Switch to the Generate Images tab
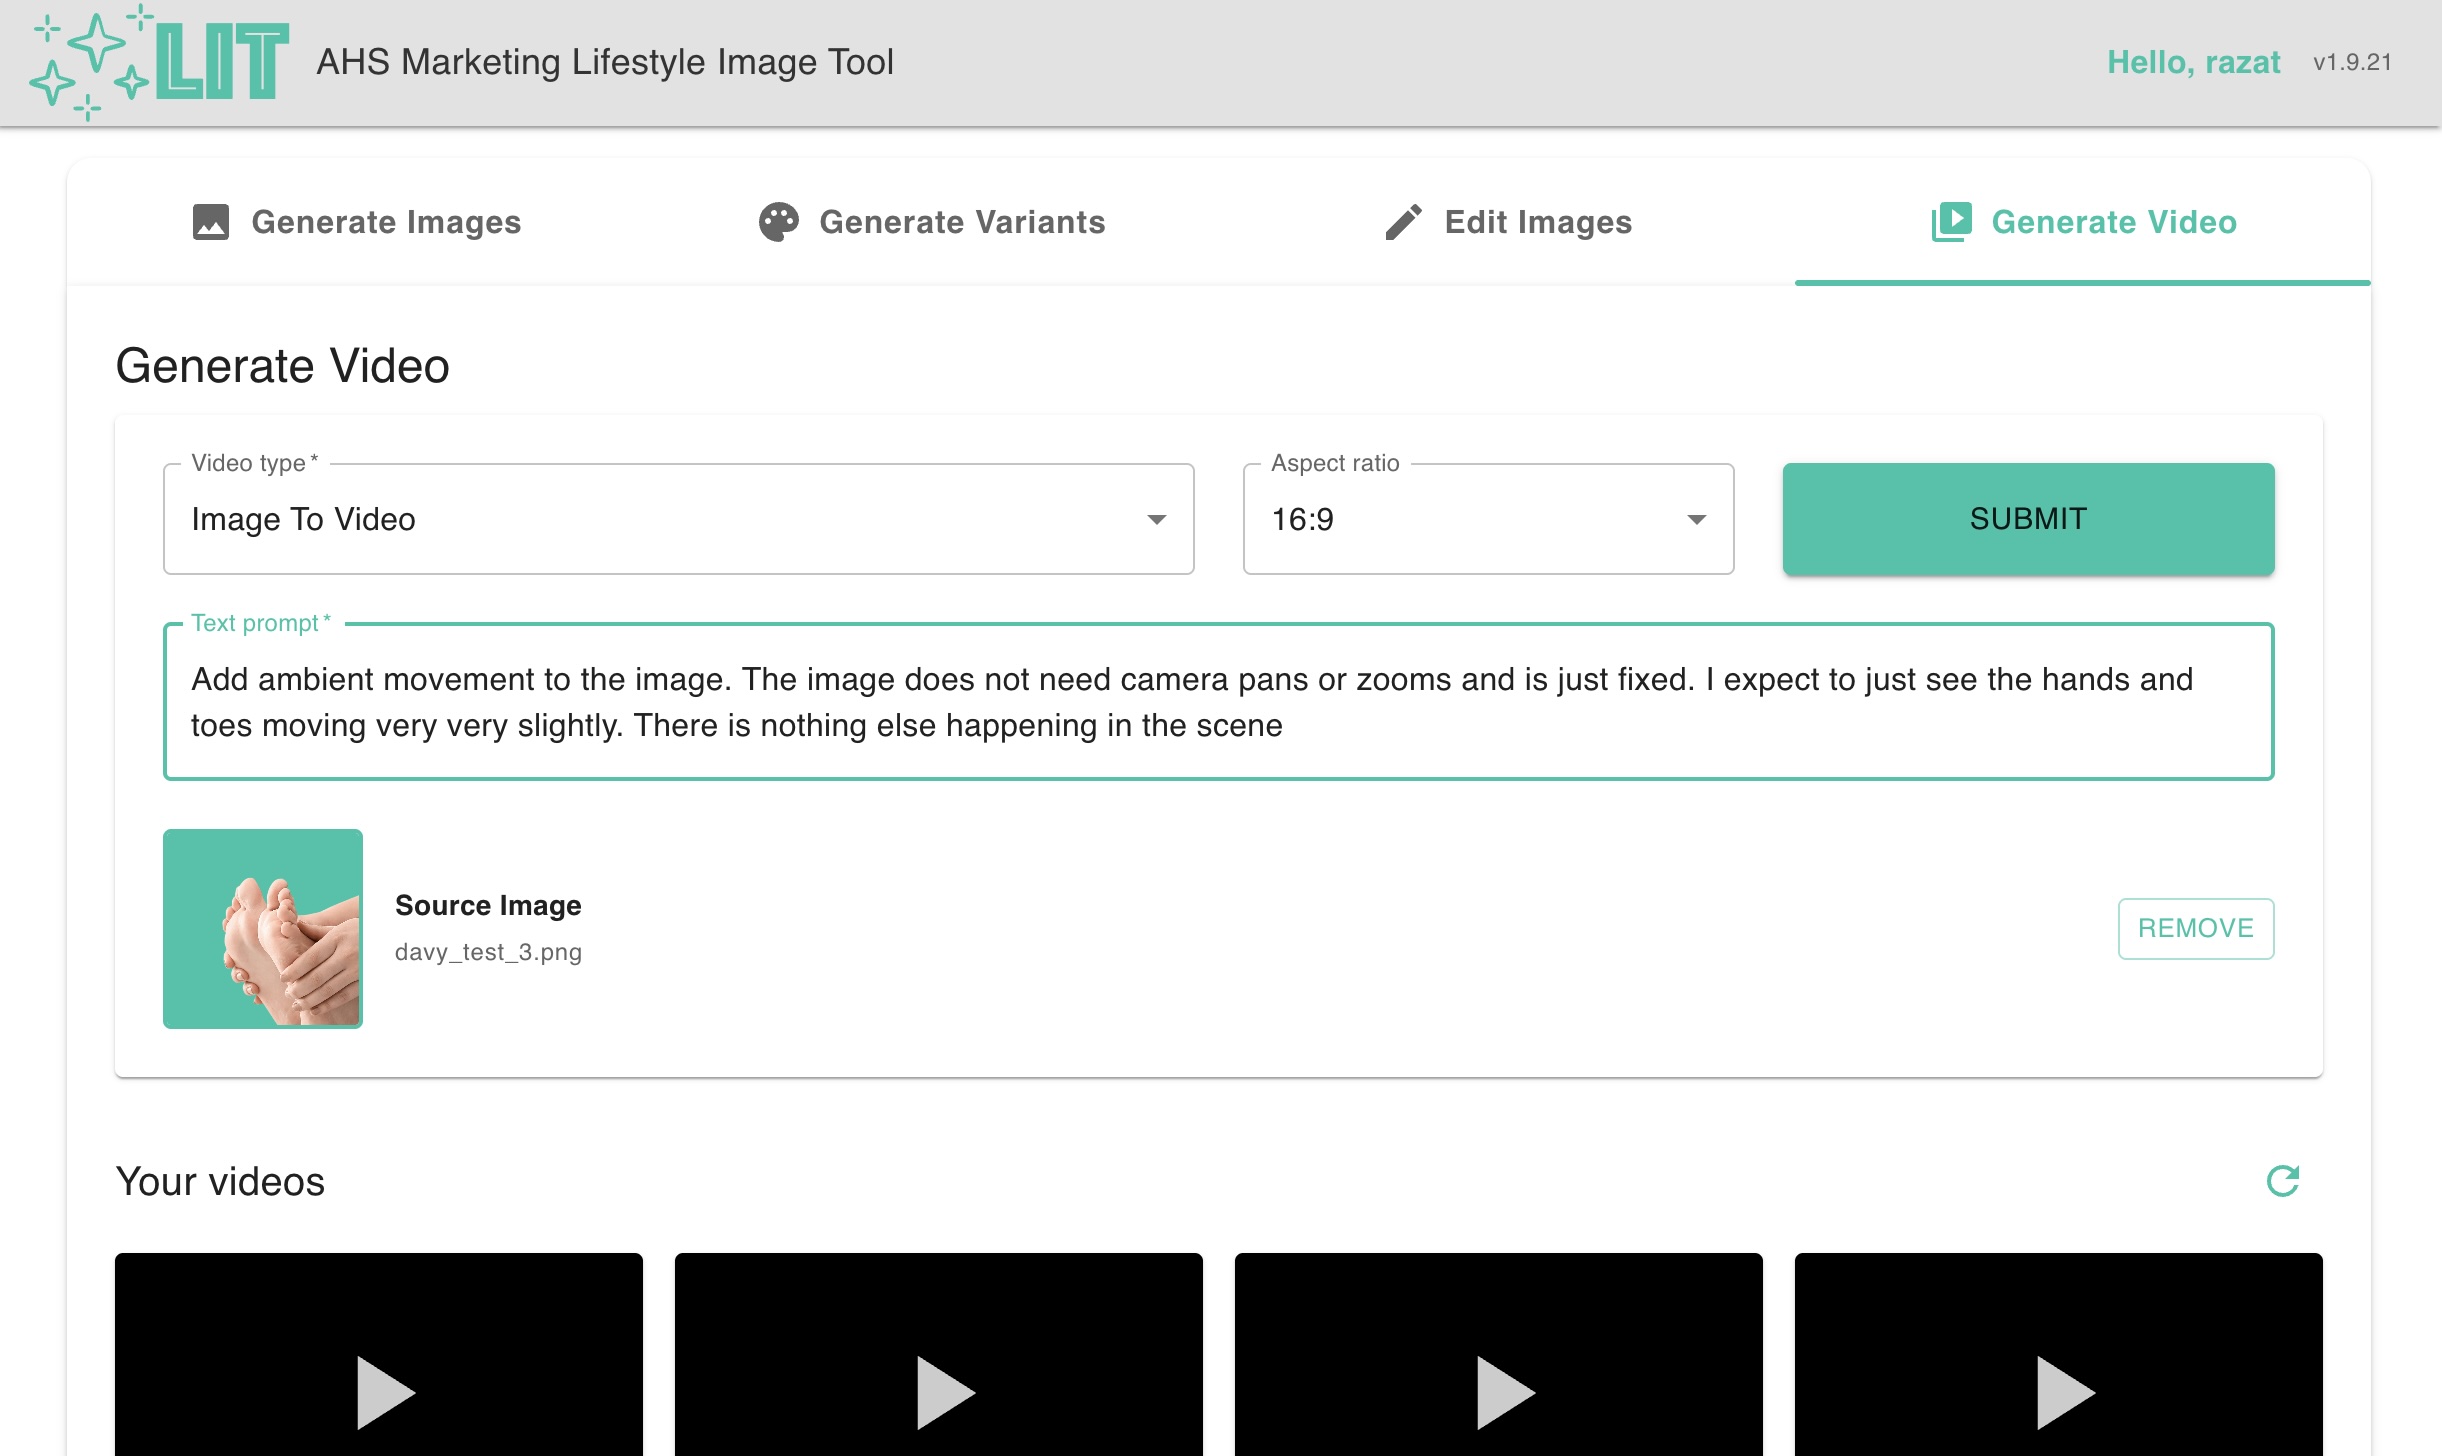This screenshot has height=1456, width=2442. 385,222
